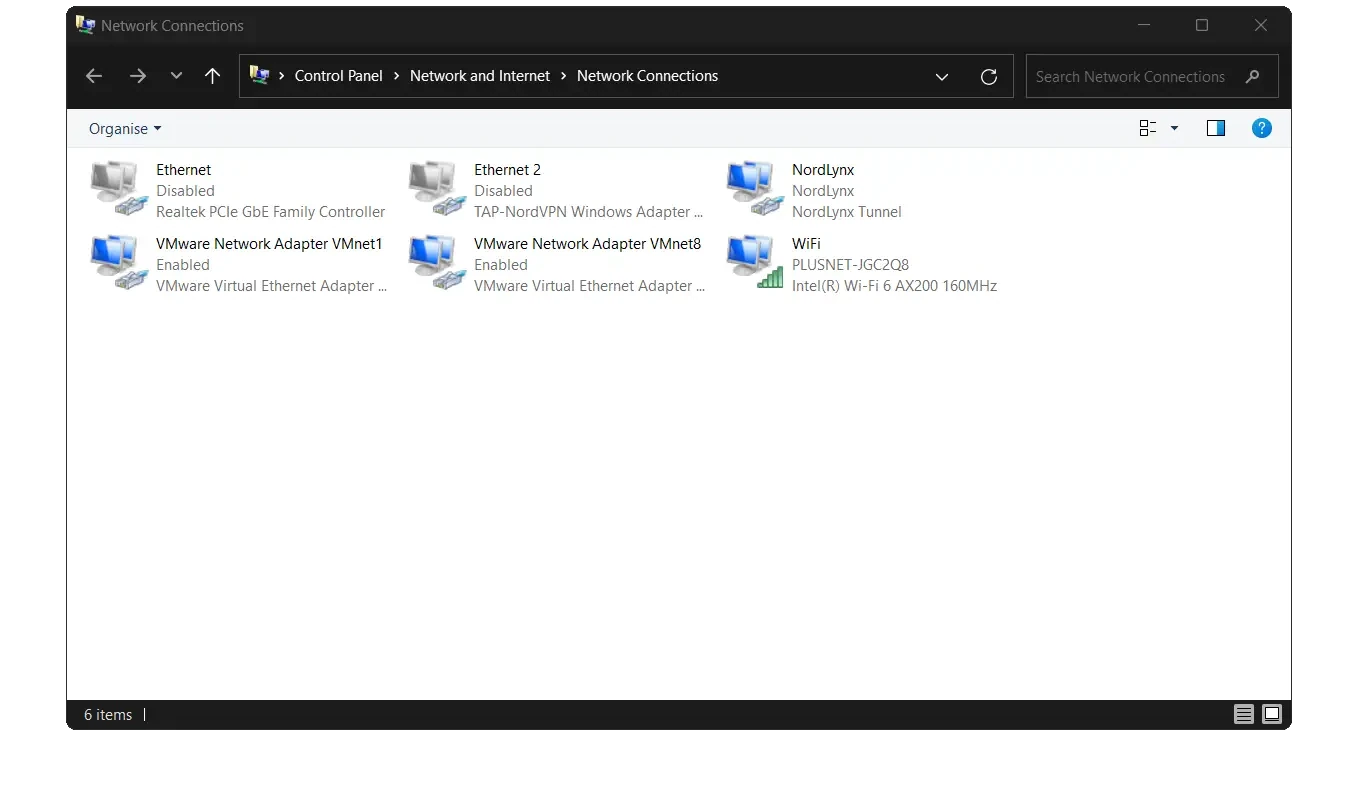The image size is (1348, 802).
Task: Go up one level arrow
Action: coord(212,76)
